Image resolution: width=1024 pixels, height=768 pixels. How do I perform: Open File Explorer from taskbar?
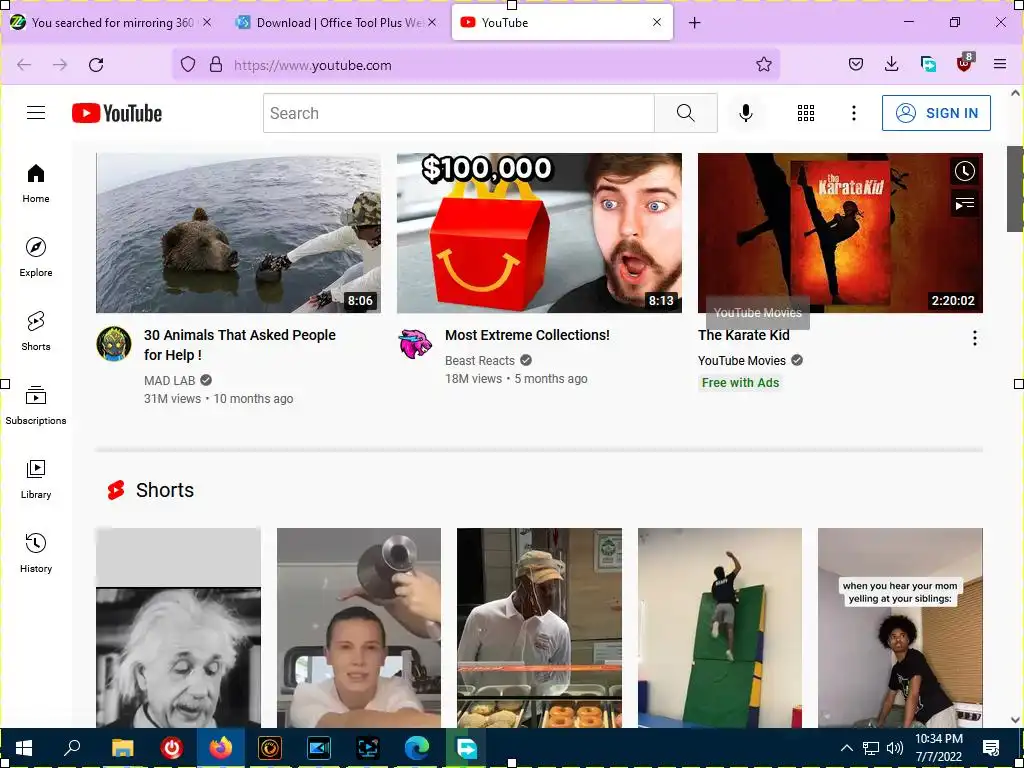[122, 748]
